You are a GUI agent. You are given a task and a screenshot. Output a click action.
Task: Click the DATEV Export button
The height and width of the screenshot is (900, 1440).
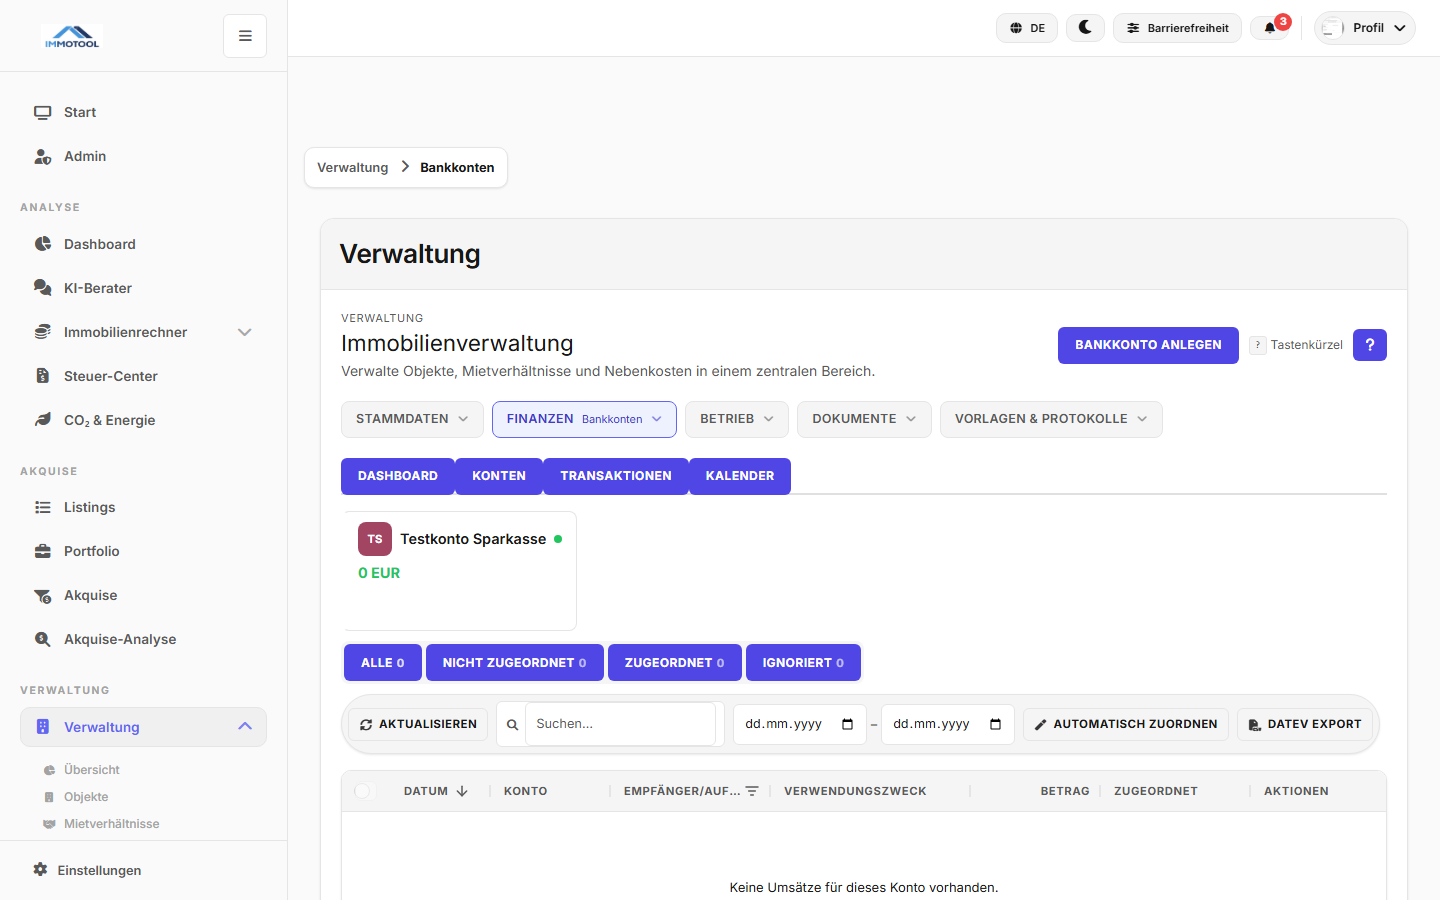point(1304,724)
